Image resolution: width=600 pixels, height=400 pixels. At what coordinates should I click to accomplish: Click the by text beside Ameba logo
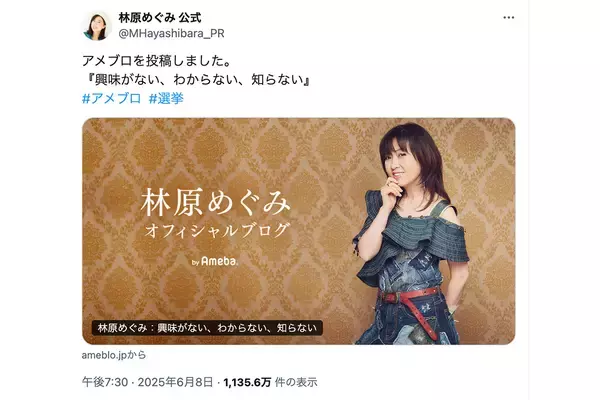(x=196, y=263)
